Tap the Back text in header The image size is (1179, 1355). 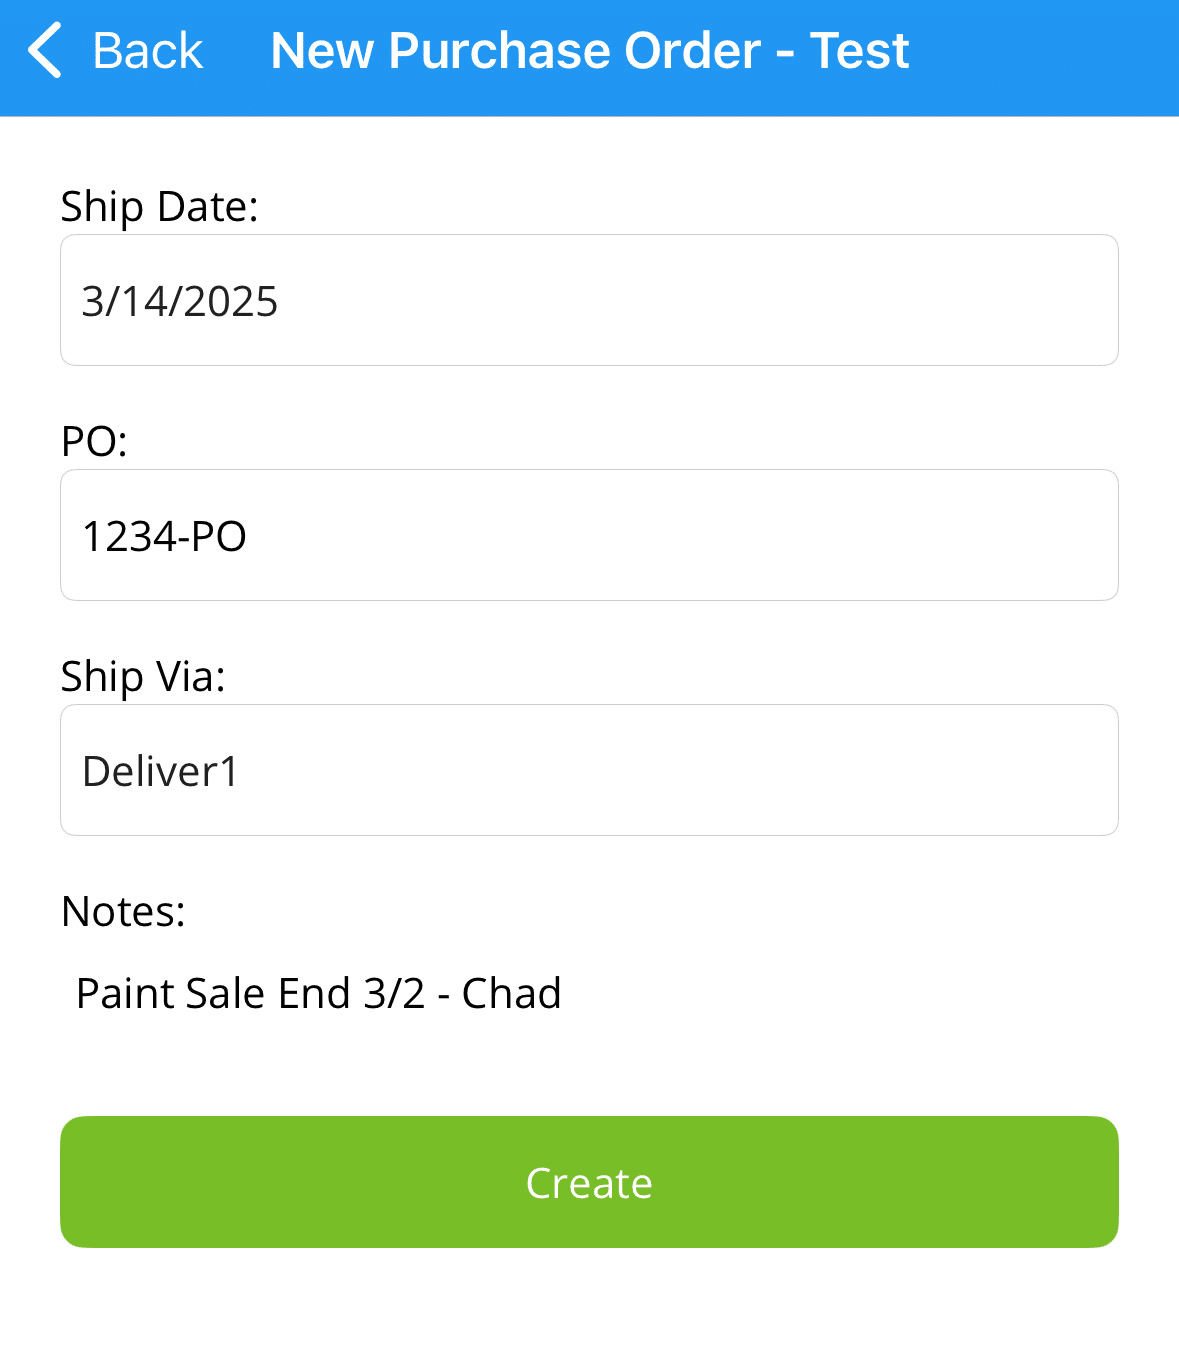[x=148, y=51]
